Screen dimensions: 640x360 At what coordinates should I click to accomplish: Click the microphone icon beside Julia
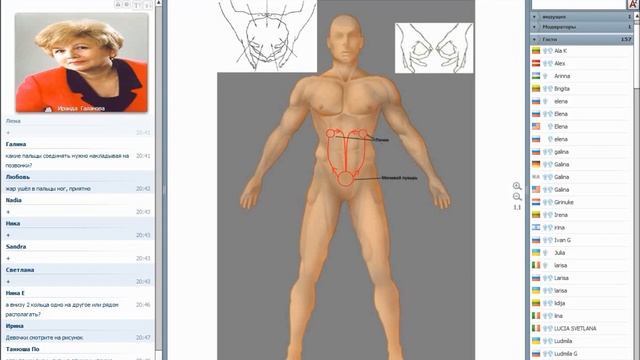[545, 253]
